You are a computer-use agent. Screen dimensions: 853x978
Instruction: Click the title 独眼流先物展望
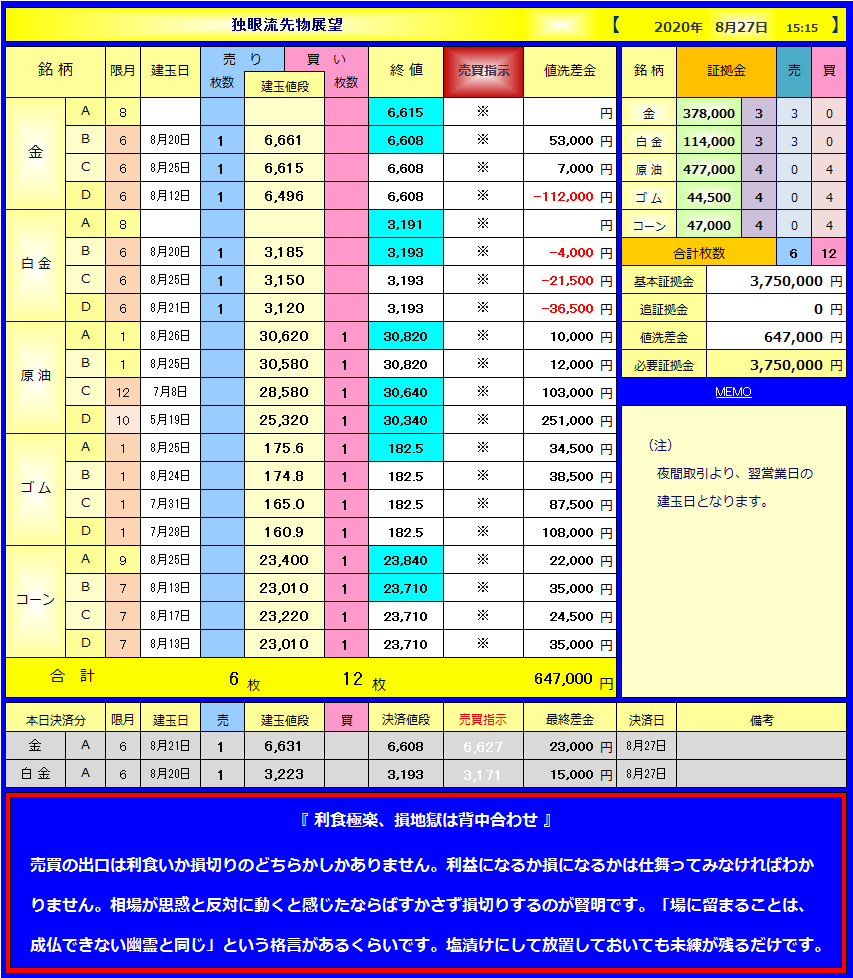[x=287, y=25]
